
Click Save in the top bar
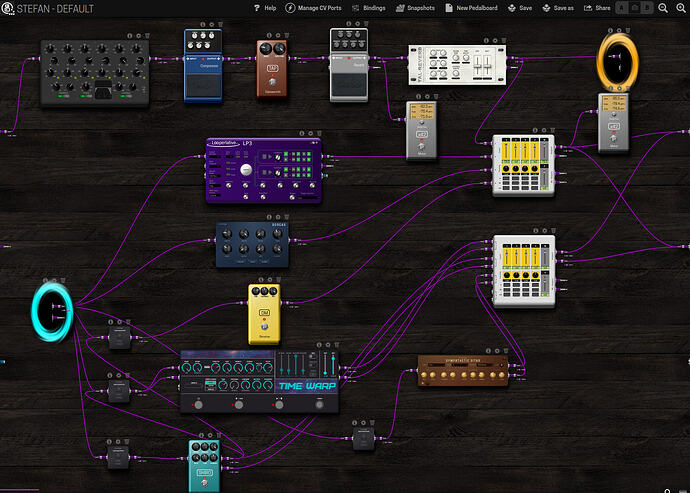pyautogui.click(x=520, y=8)
